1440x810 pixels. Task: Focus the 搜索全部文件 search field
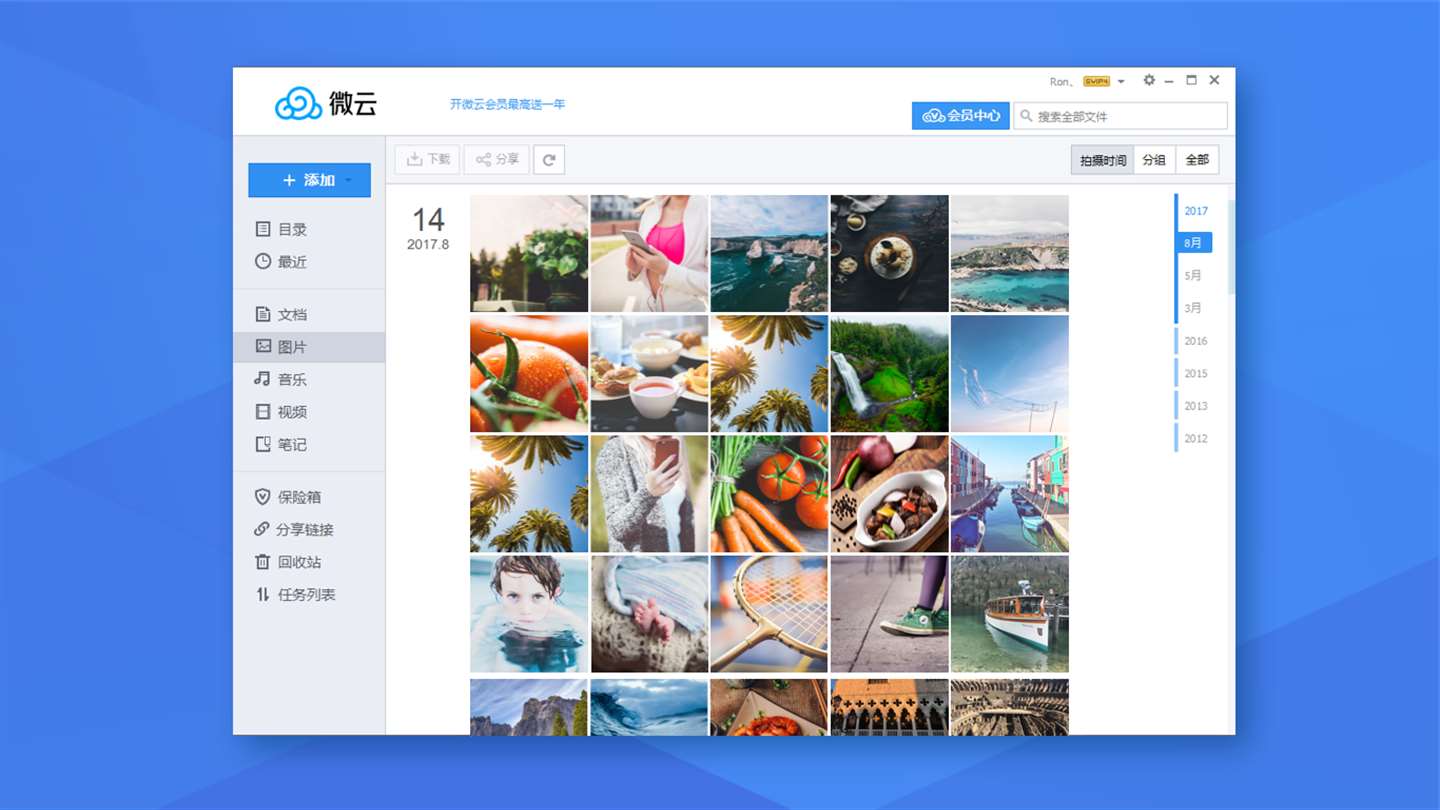[1121, 116]
